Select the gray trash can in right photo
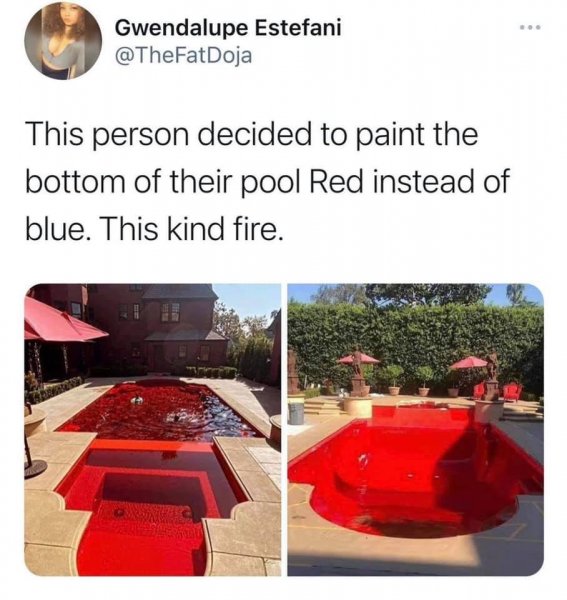This screenshot has width=567, height=600. coord(296,412)
